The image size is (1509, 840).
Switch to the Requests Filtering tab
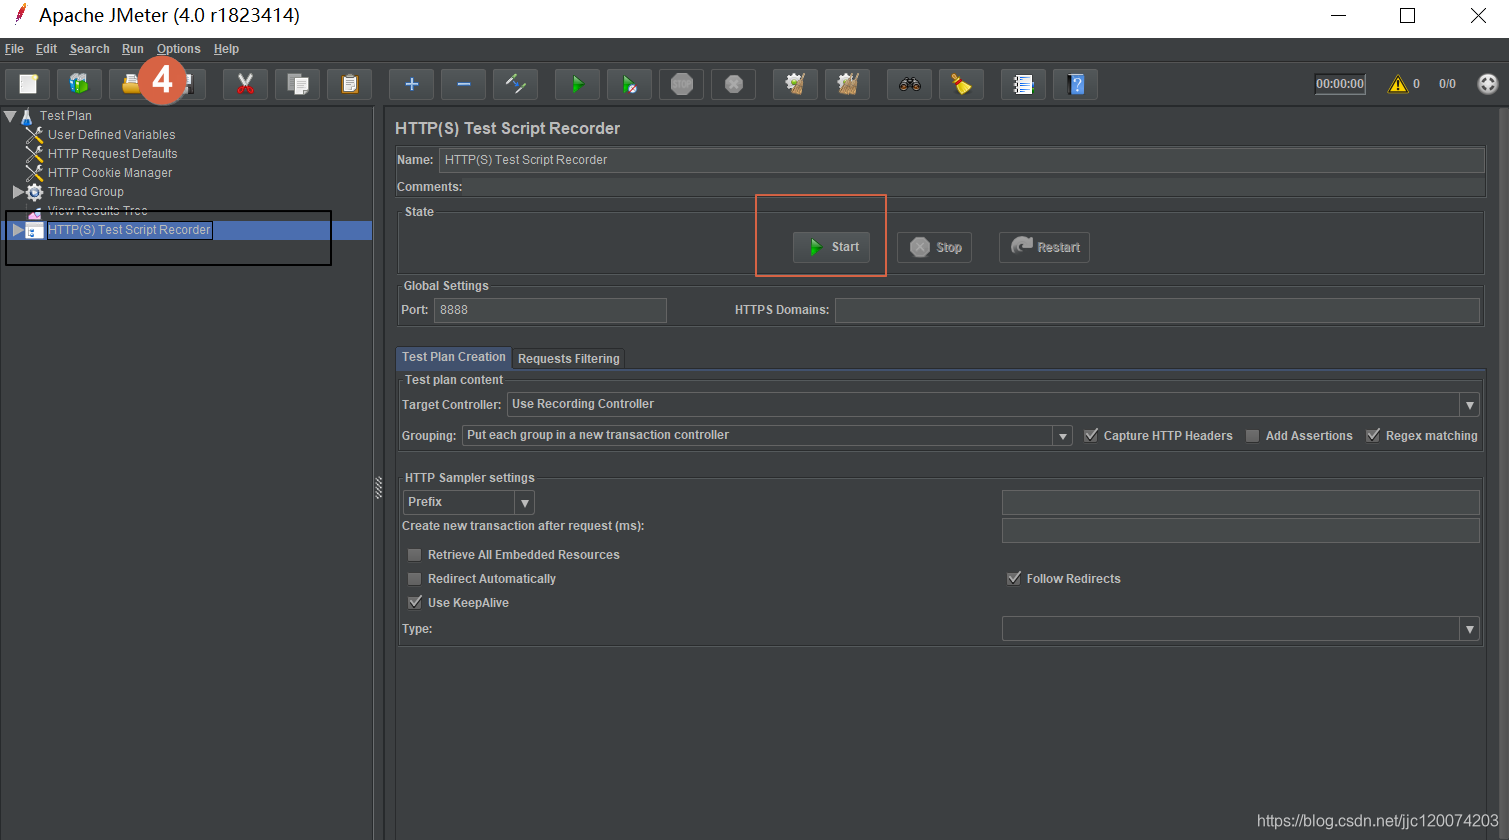coord(569,359)
